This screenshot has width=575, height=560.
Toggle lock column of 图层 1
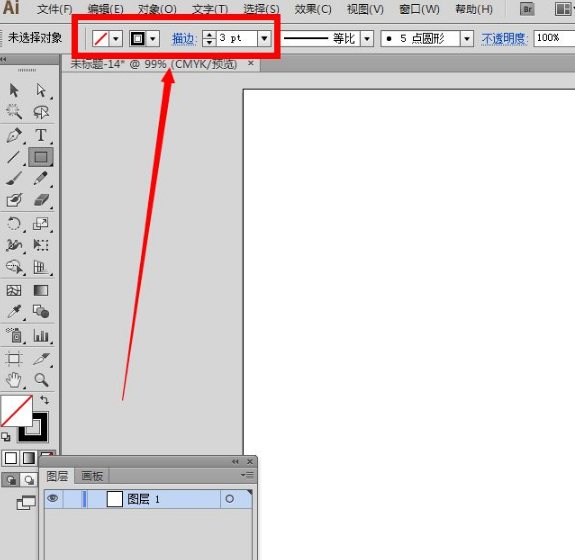point(72,499)
